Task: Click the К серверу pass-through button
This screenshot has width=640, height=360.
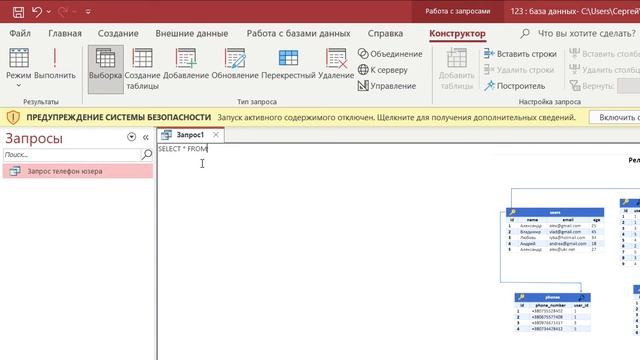Action: pos(382,70)
